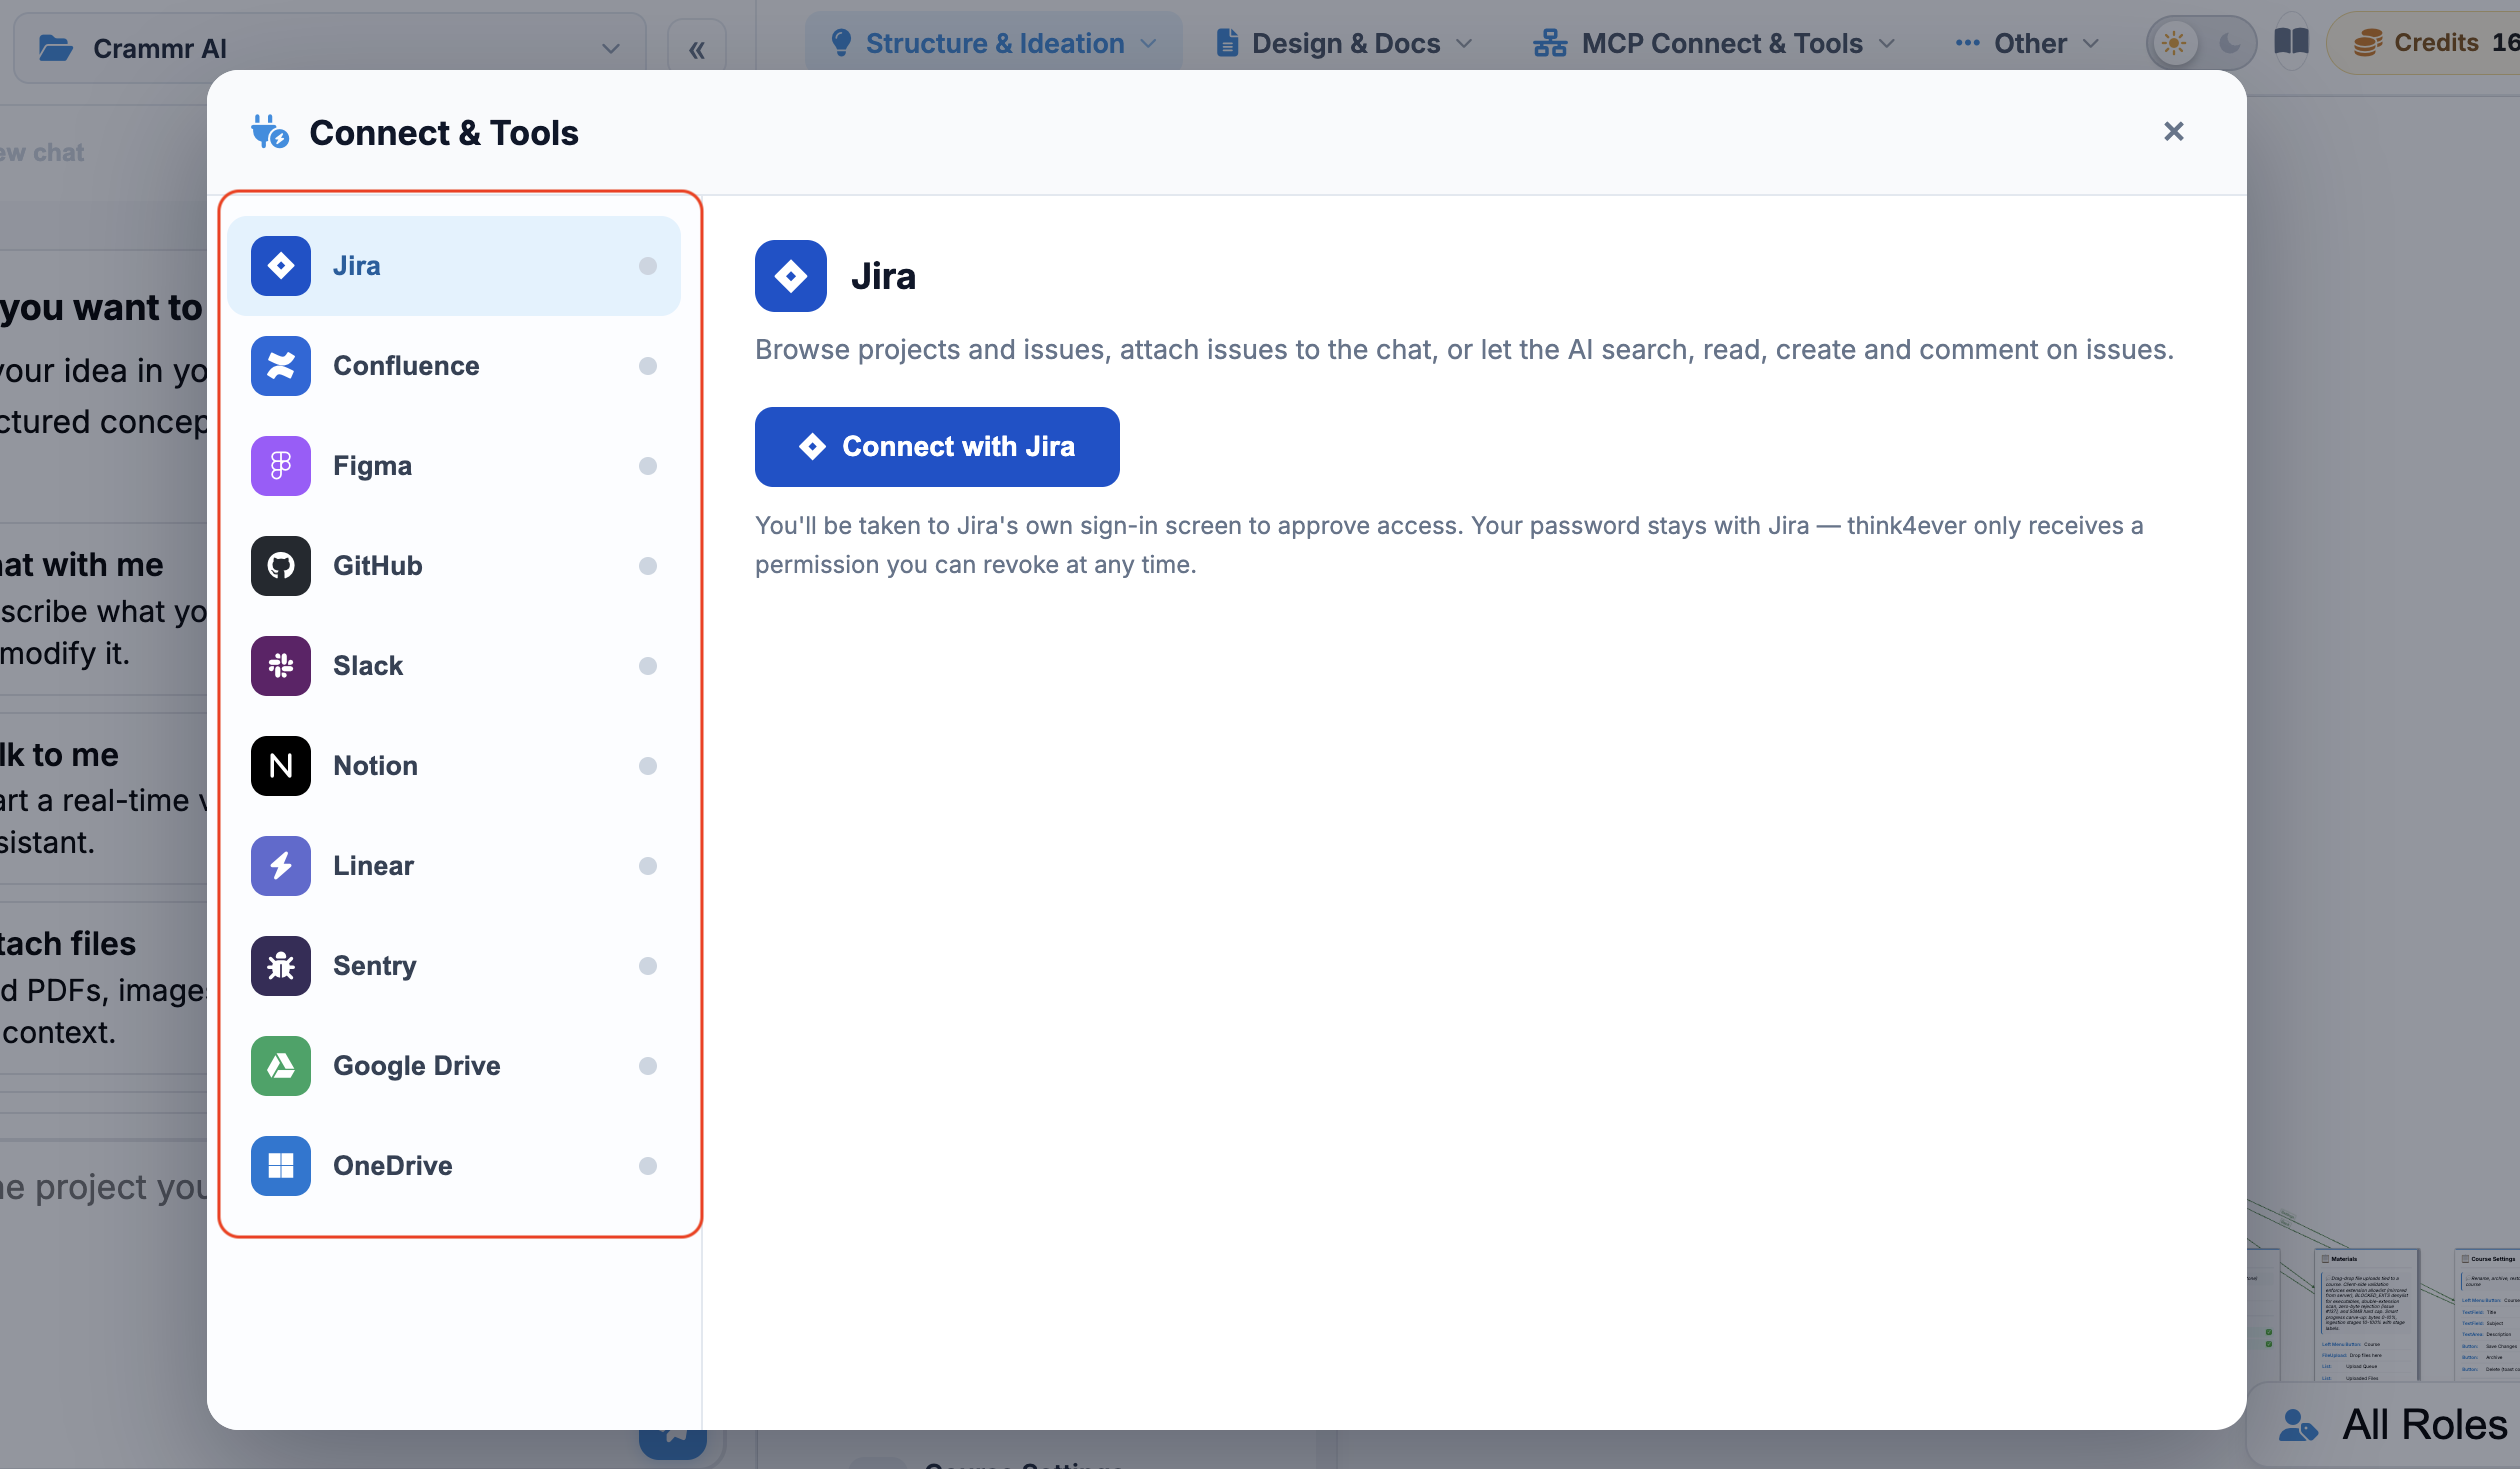Select the Slack logo icon
Image resolution: width=2520 pixels, height=1469 pixels.
281,666
